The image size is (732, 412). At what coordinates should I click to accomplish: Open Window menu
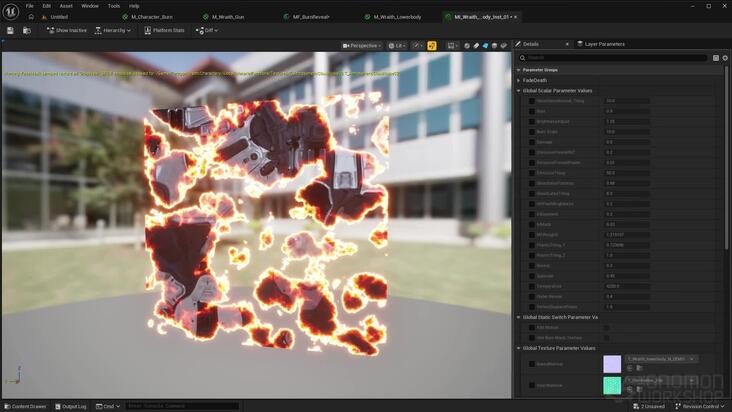click(x=90, y=6)
